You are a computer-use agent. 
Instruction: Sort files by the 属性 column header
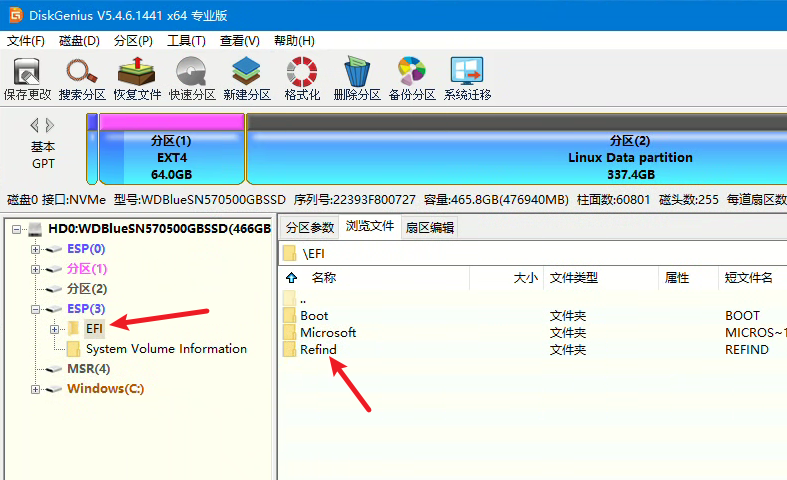click(x=677, y=278)
